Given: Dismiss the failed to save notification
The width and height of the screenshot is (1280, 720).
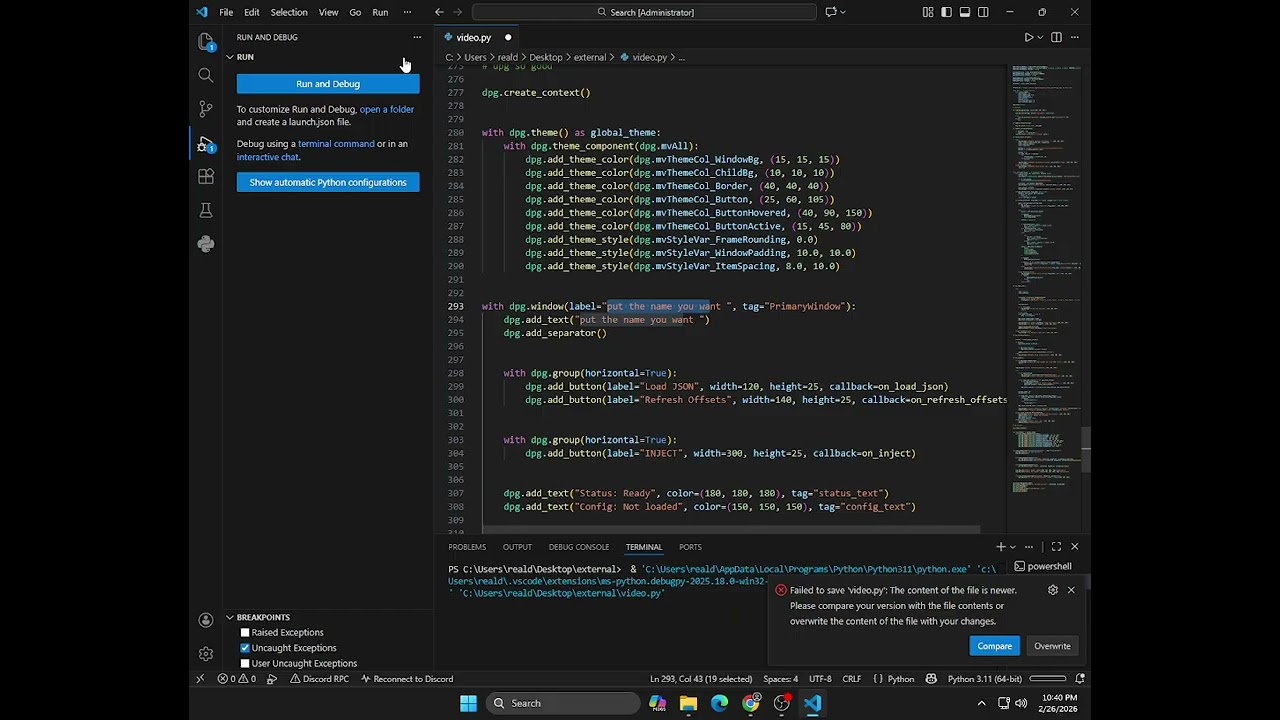Looking at the screenshot, I should [x=1071, y=590].
